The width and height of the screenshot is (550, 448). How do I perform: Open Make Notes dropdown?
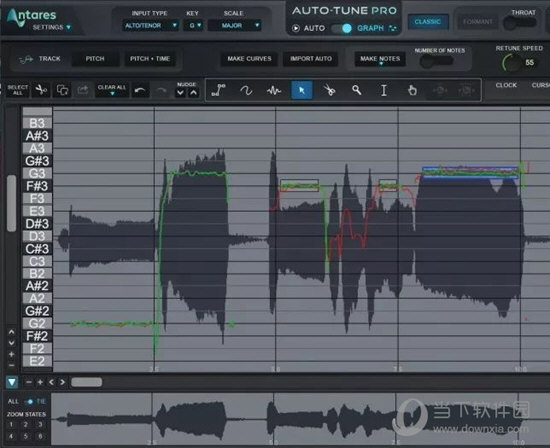(380, 59)
